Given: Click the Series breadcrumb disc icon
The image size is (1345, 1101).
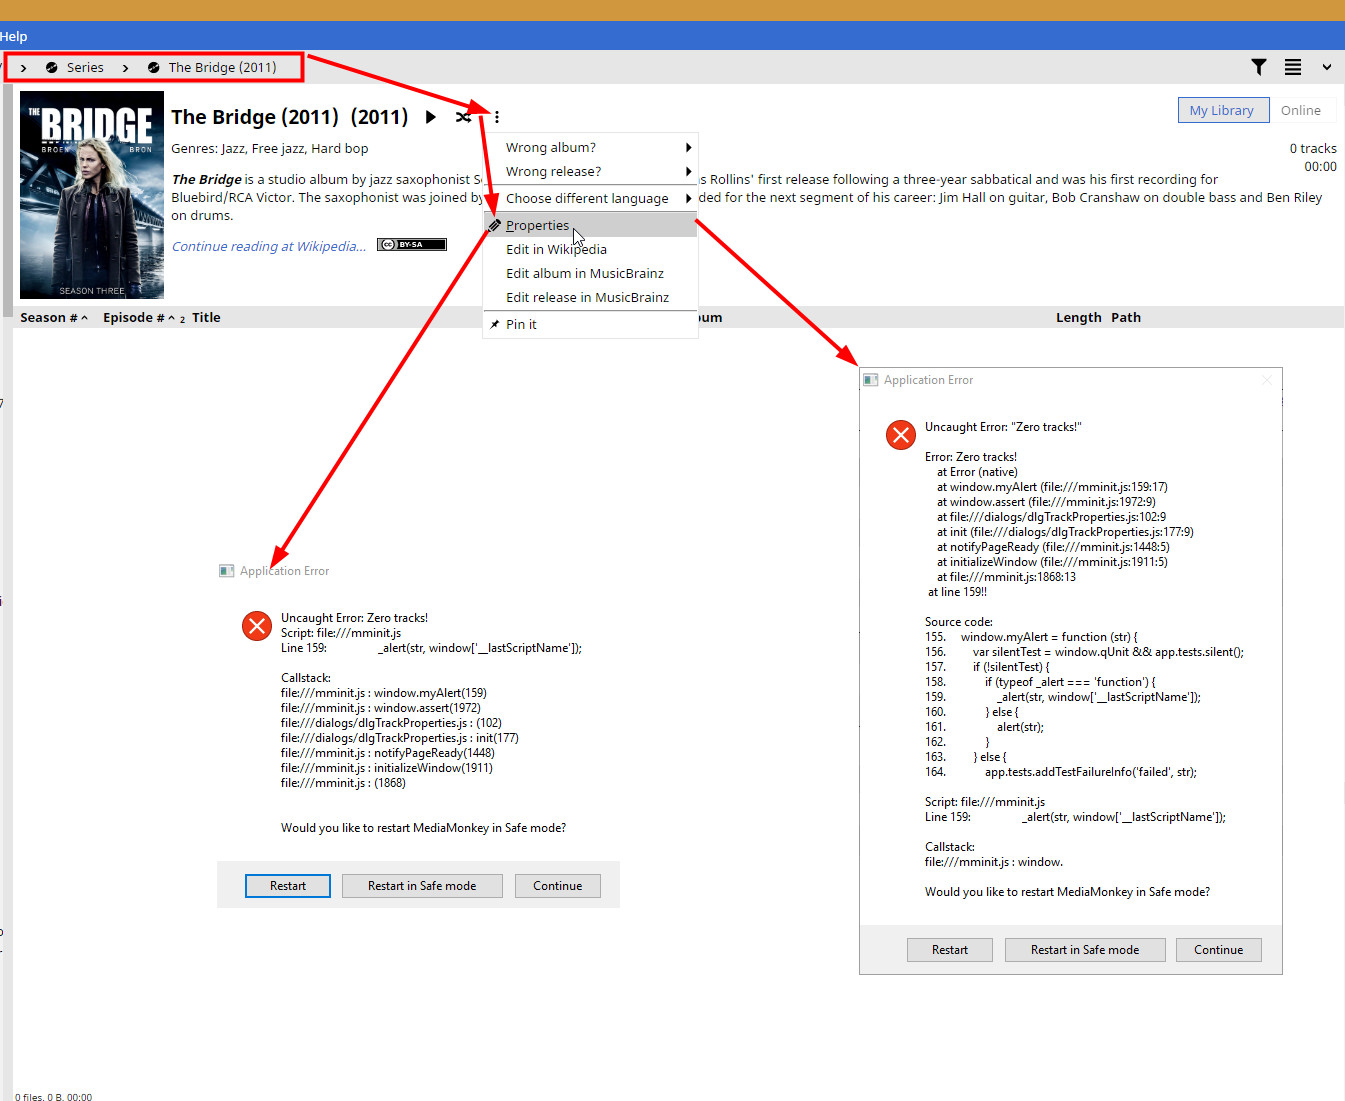Looking at the screenshot, I should coord(52,68).
